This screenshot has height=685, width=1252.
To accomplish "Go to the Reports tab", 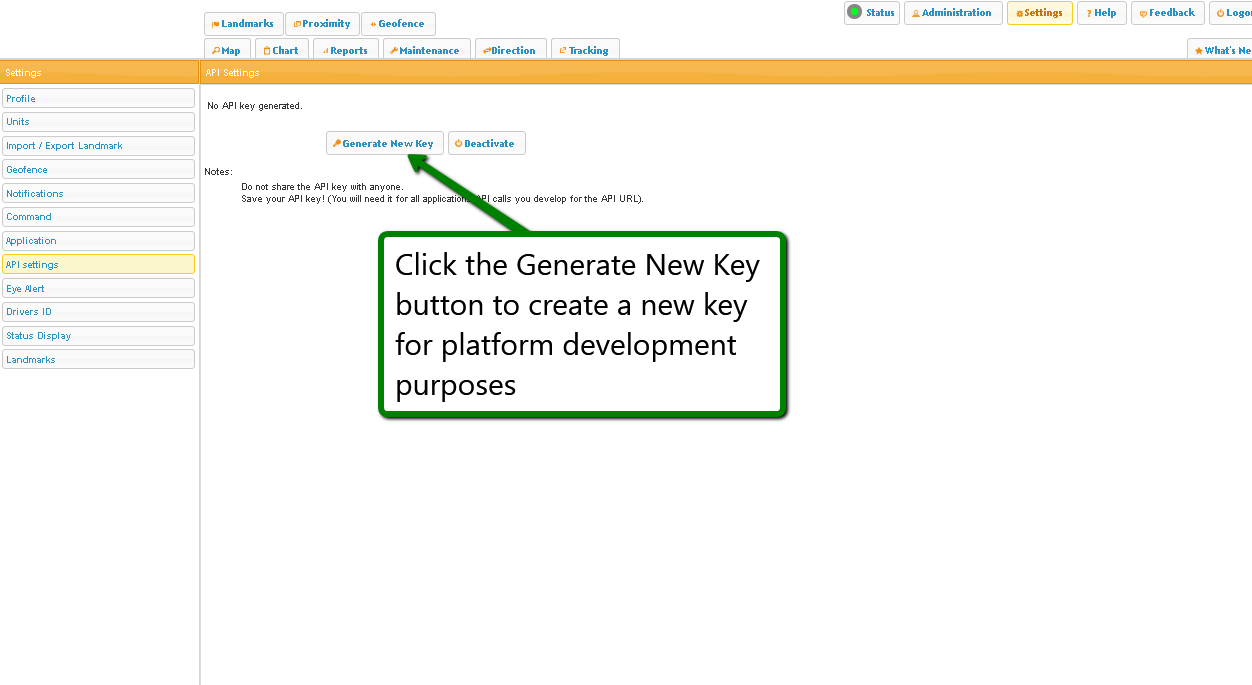I will click(x=345, y=50).
